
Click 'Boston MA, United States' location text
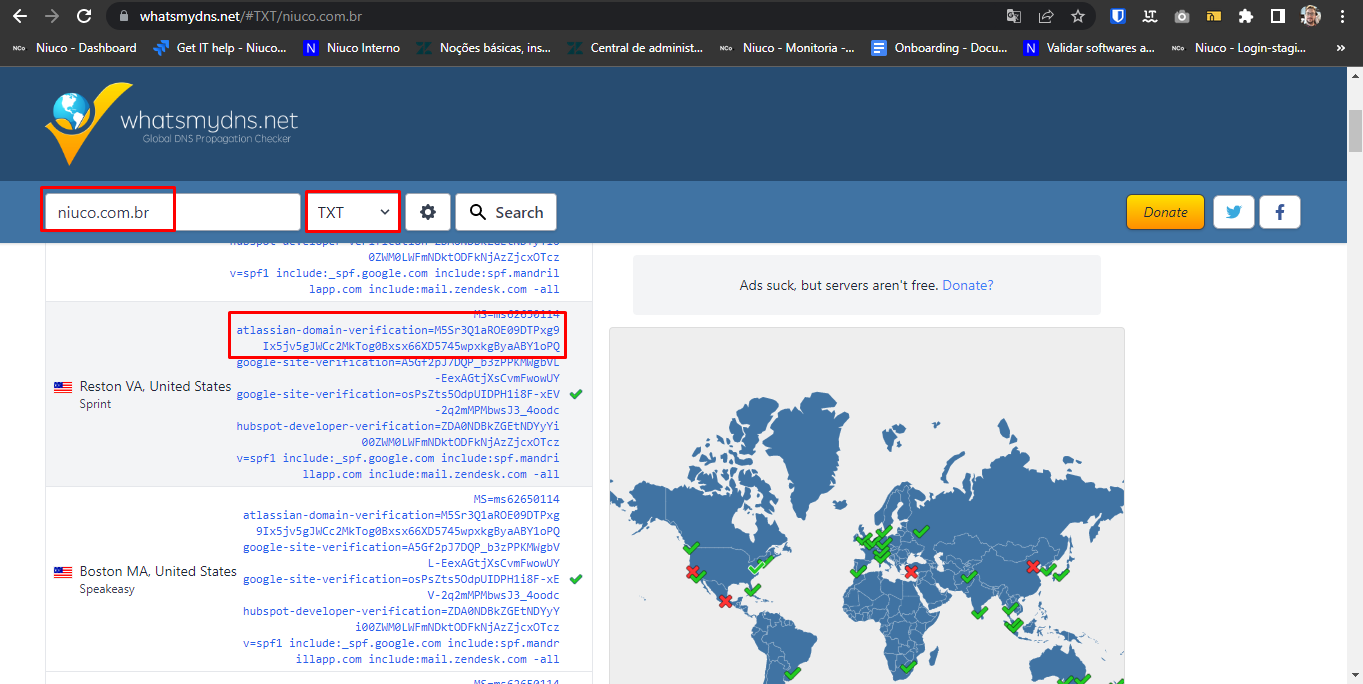(158, 571)
